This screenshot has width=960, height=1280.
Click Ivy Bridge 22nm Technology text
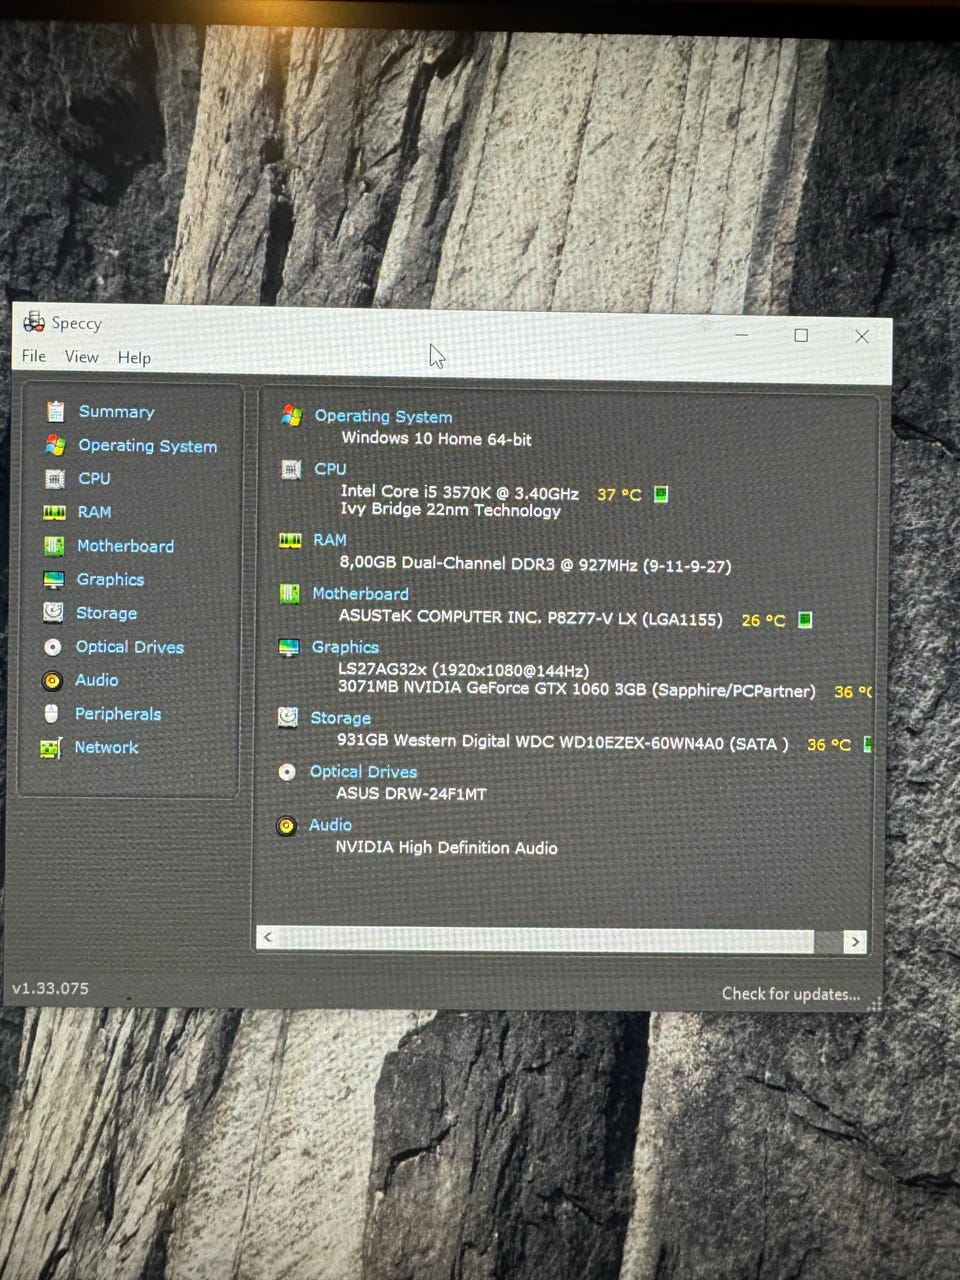point(450,510)
